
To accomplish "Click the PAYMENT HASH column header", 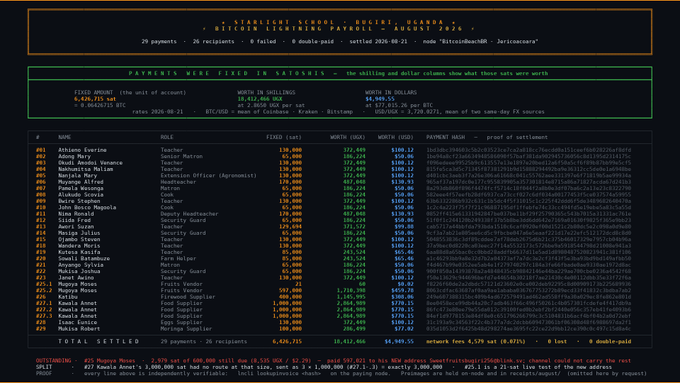I will point(445,137).
